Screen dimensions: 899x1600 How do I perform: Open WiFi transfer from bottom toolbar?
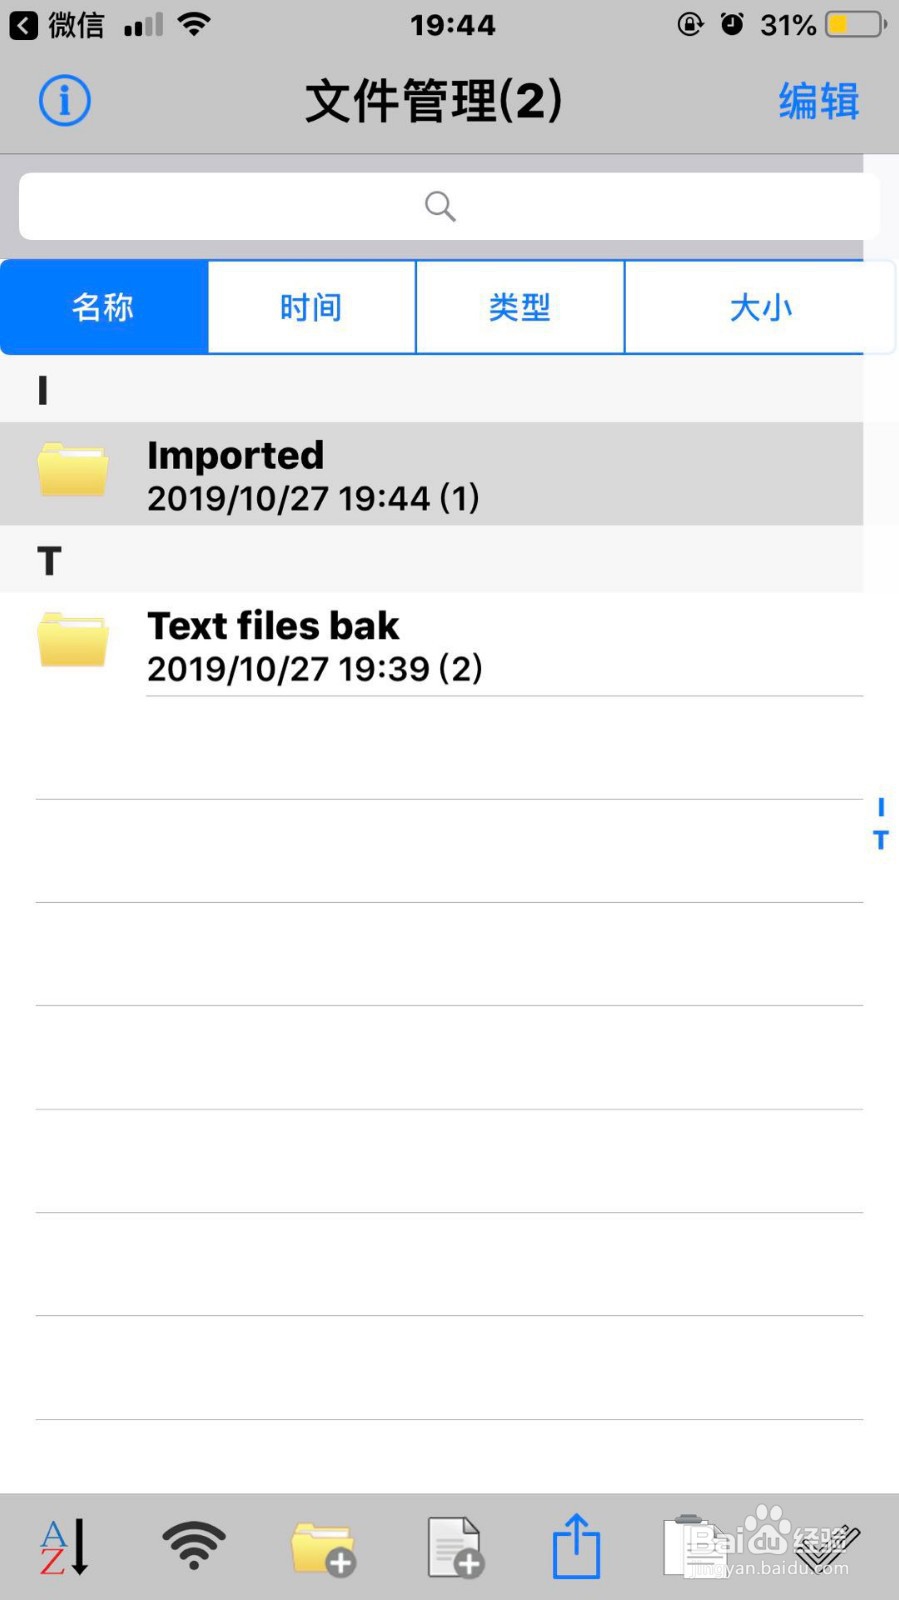coord(194,1546)
